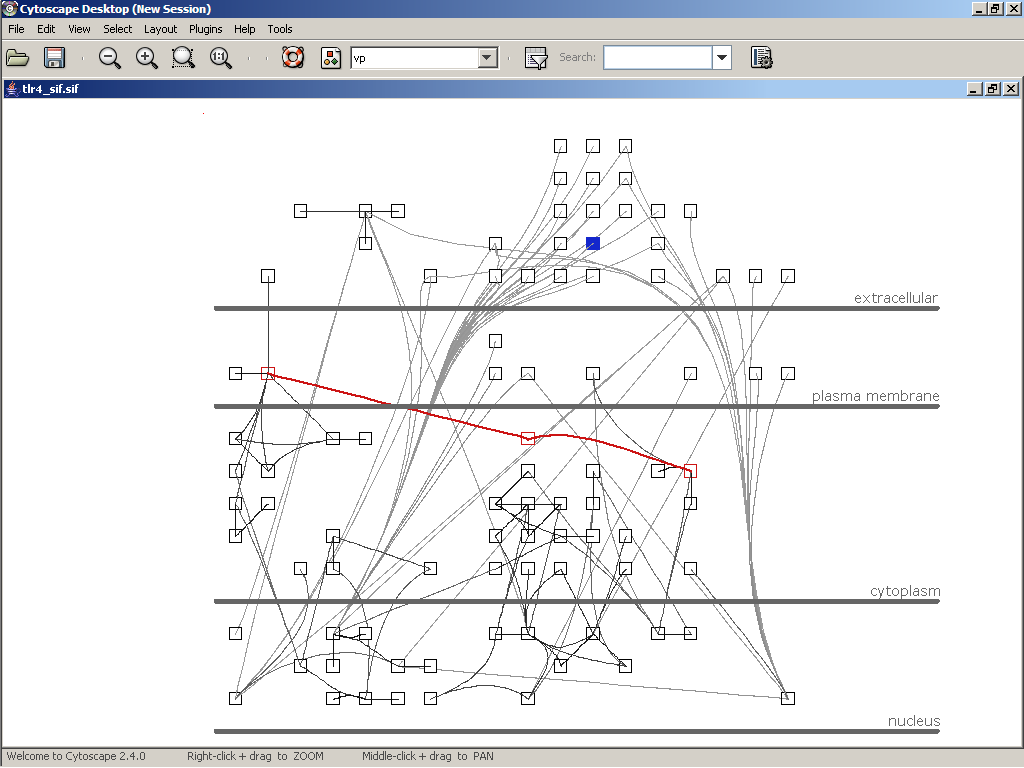Click the Save session floppy icon
The image size is (1024, 768).
click(54, 58)
